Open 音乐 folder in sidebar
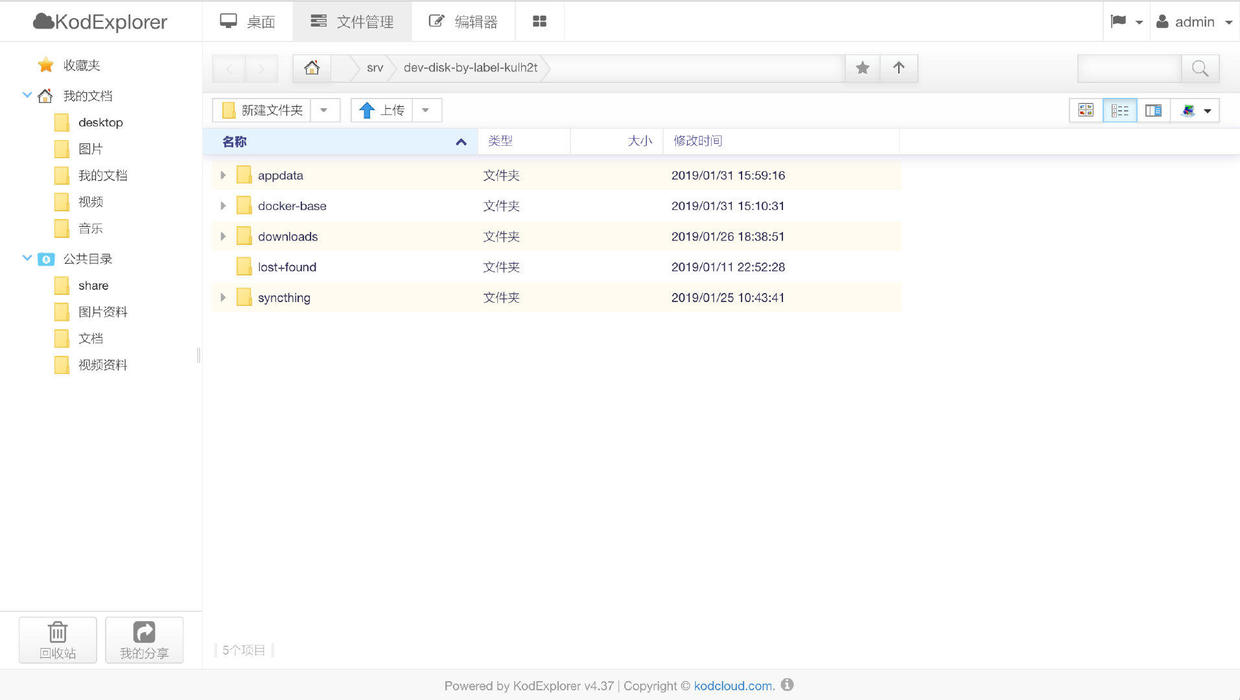This screenshot has width=1240, height=700. pos(90,228)
